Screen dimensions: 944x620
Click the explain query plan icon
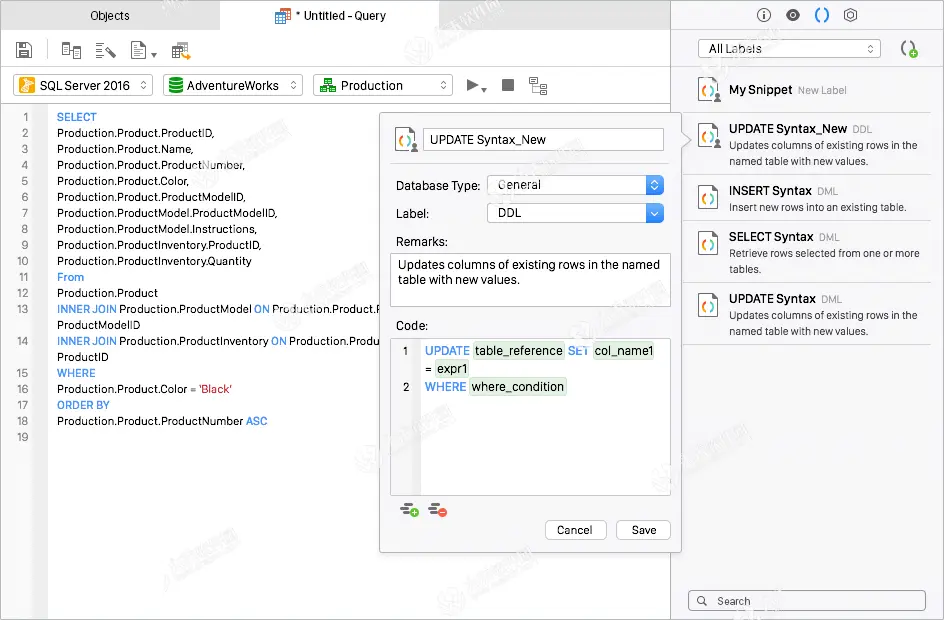coord(538,86)
